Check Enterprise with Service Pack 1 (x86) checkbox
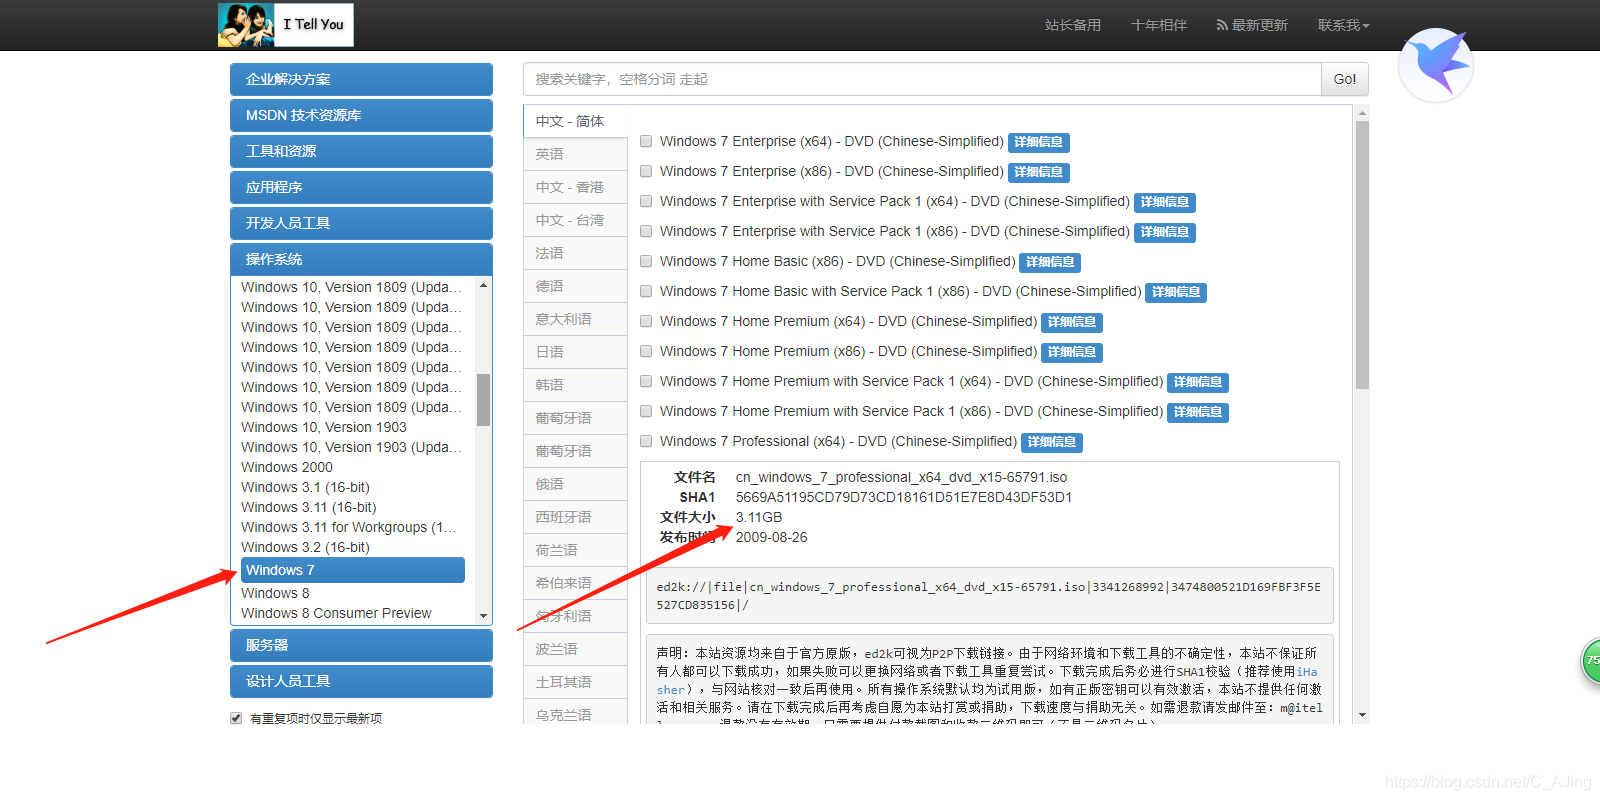This screenshot has width=1600, height=800. tap(646, 231)
